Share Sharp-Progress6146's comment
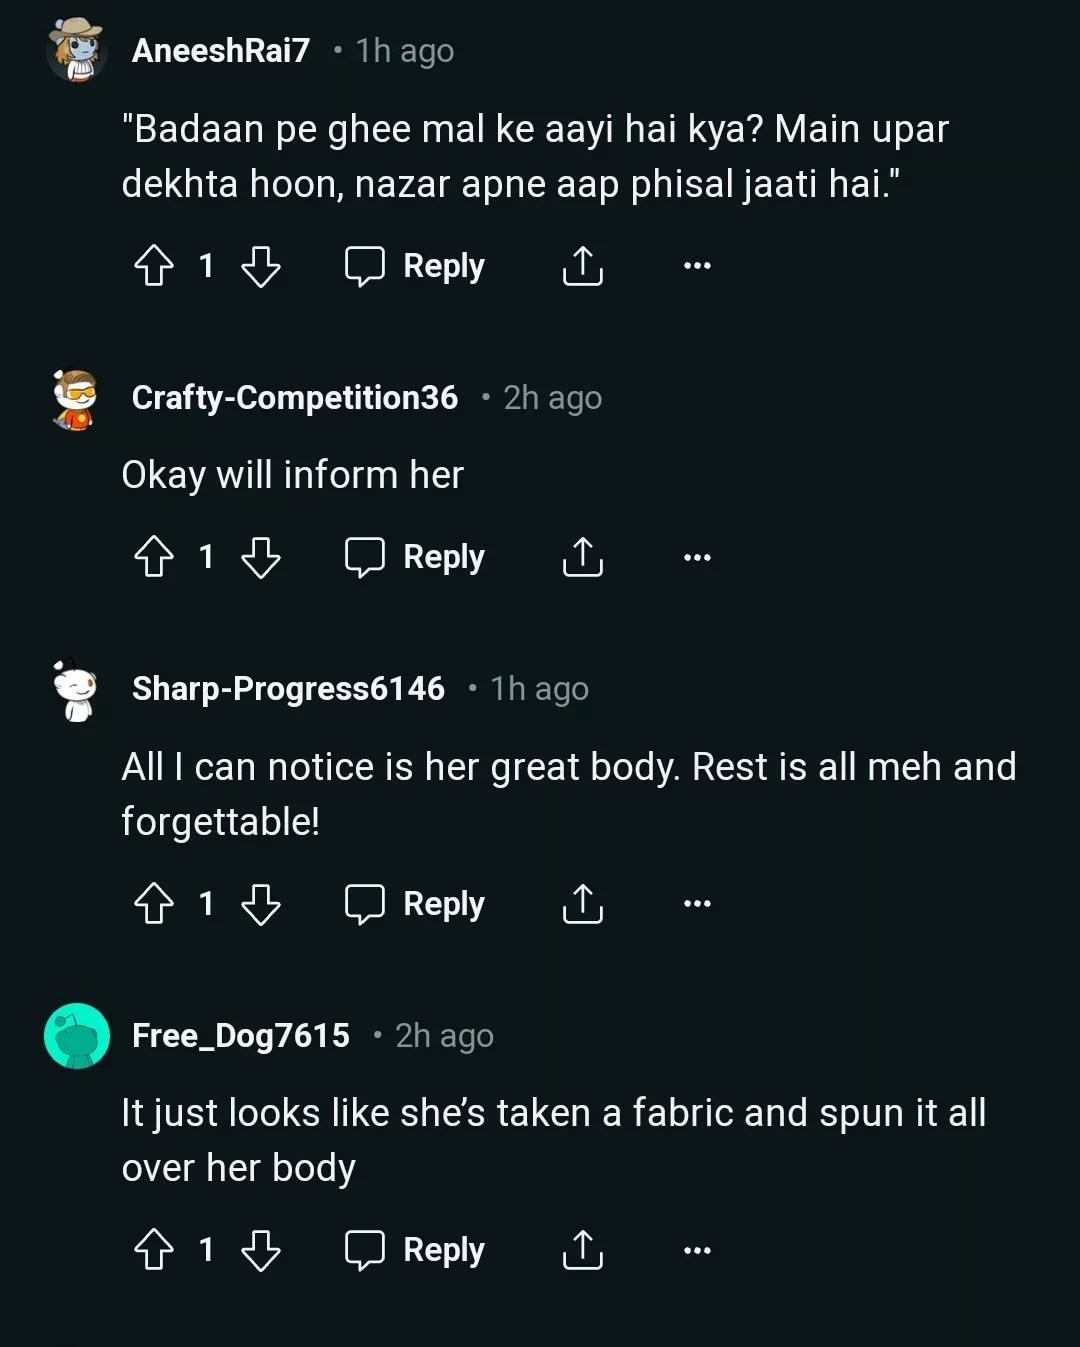 (x=582, y=904)
